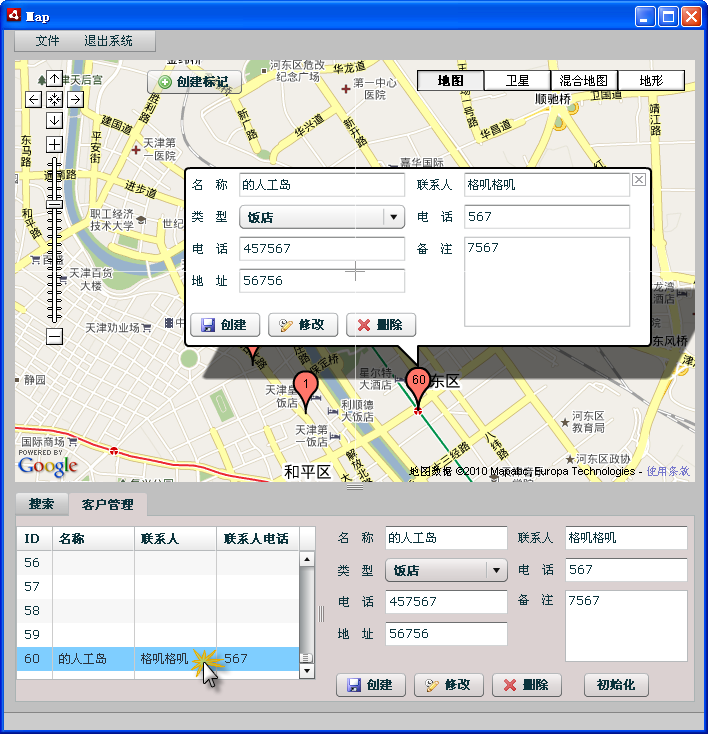Click the Google logo on map
The width and height of the screenshot is (708, 734).
48,465
